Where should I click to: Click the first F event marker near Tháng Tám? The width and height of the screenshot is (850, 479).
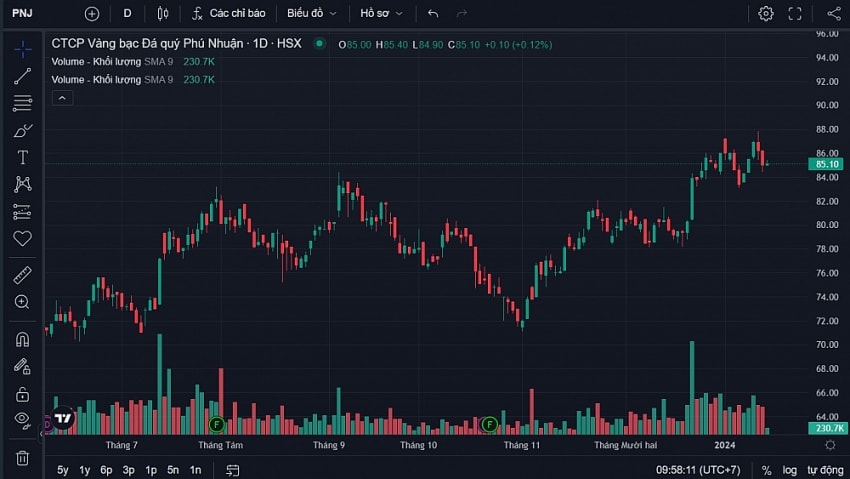(217, 424)
